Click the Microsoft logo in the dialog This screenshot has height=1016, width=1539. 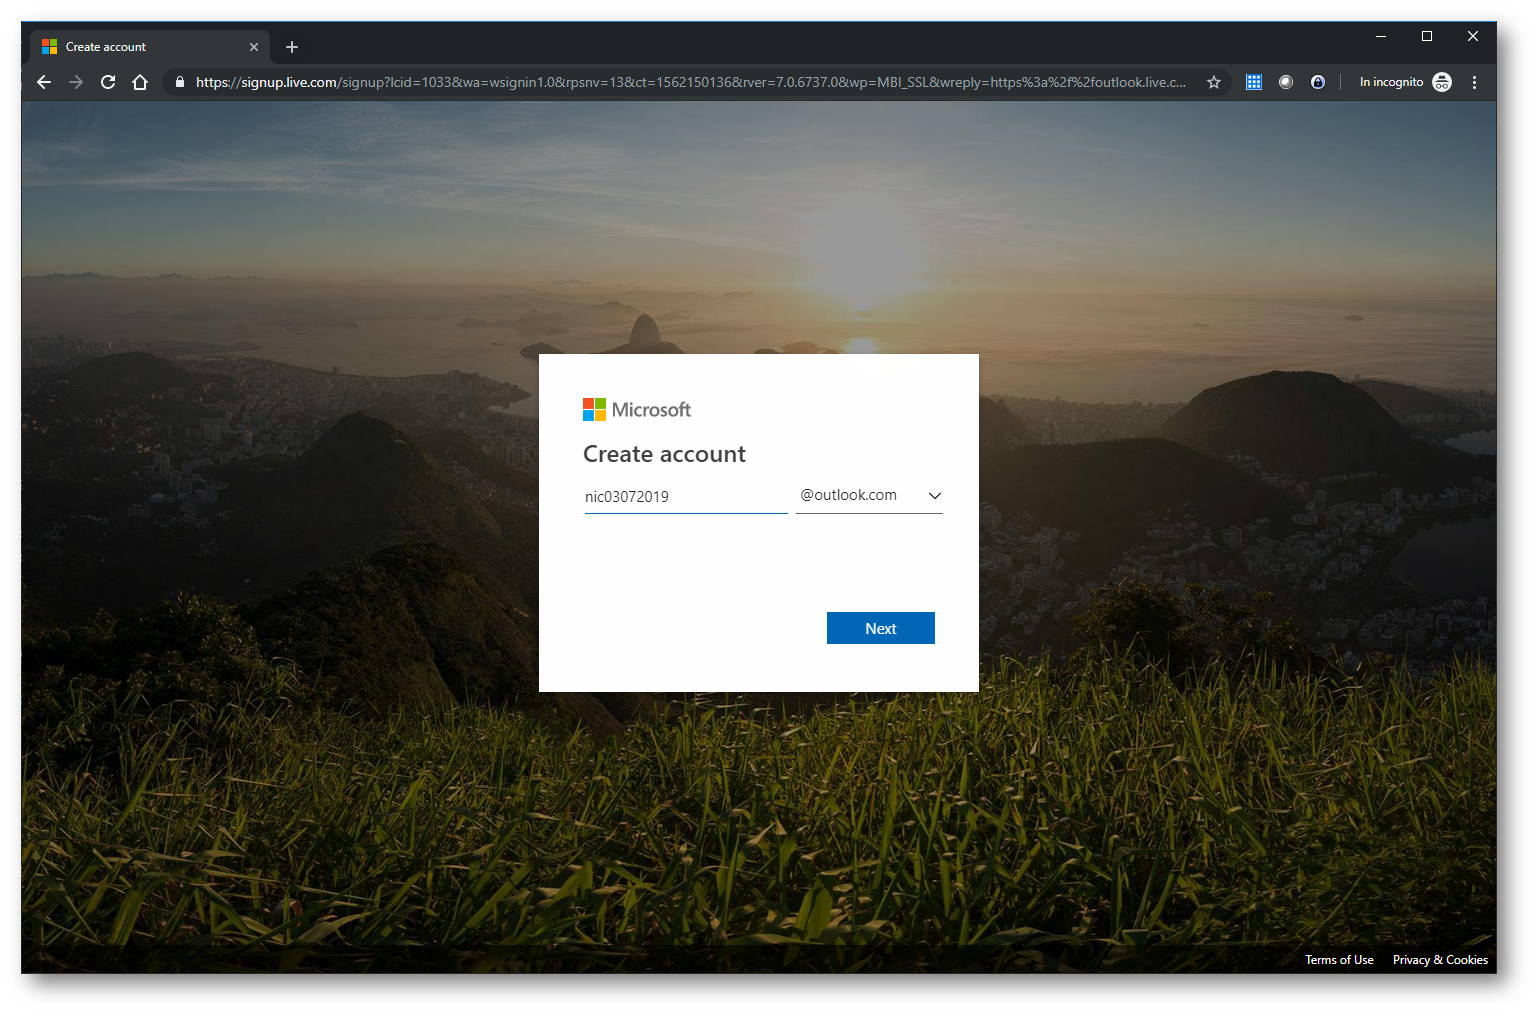(x=637, y=410)
